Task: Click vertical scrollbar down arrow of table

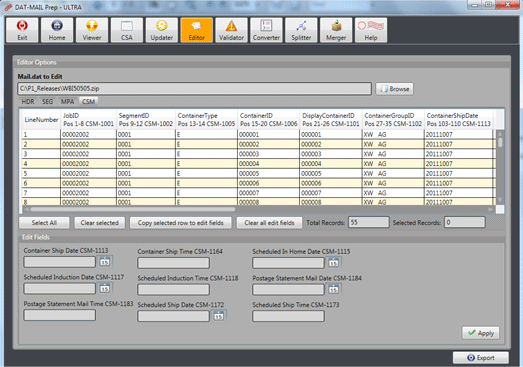Action: pyautogui.click(x=500, y=200)
